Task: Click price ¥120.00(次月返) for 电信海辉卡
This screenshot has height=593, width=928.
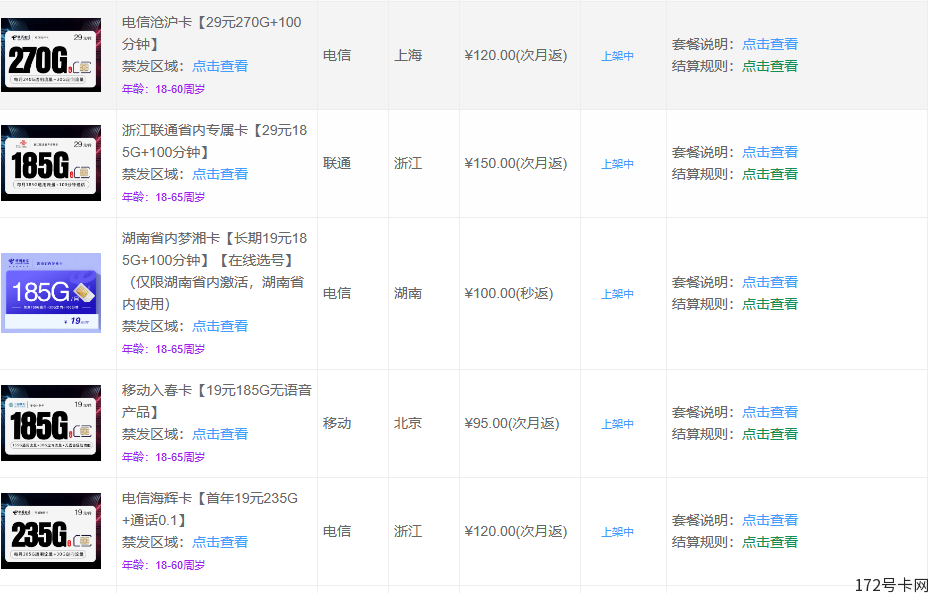Action: click(516, 531)
